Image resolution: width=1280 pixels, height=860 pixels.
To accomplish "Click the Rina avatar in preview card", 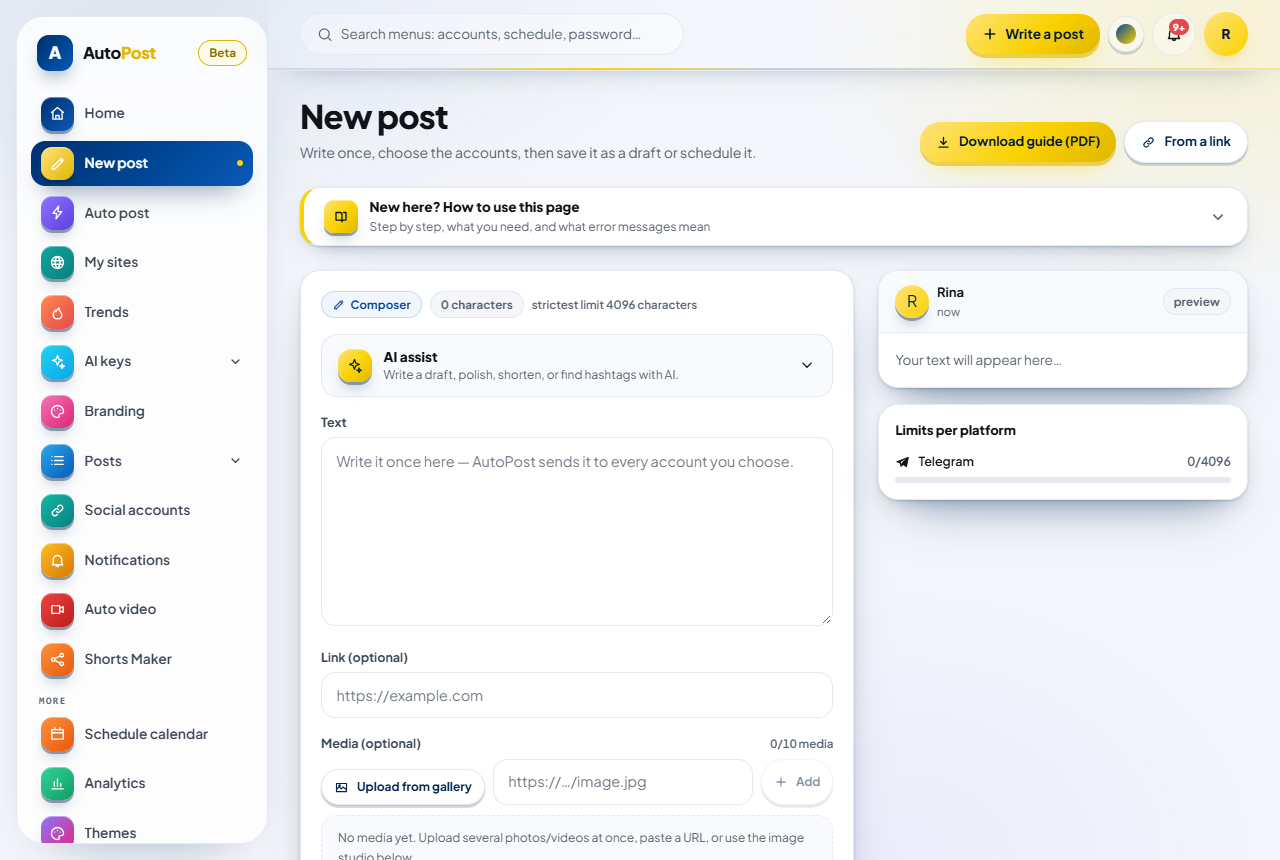I will tap(912, 302).
